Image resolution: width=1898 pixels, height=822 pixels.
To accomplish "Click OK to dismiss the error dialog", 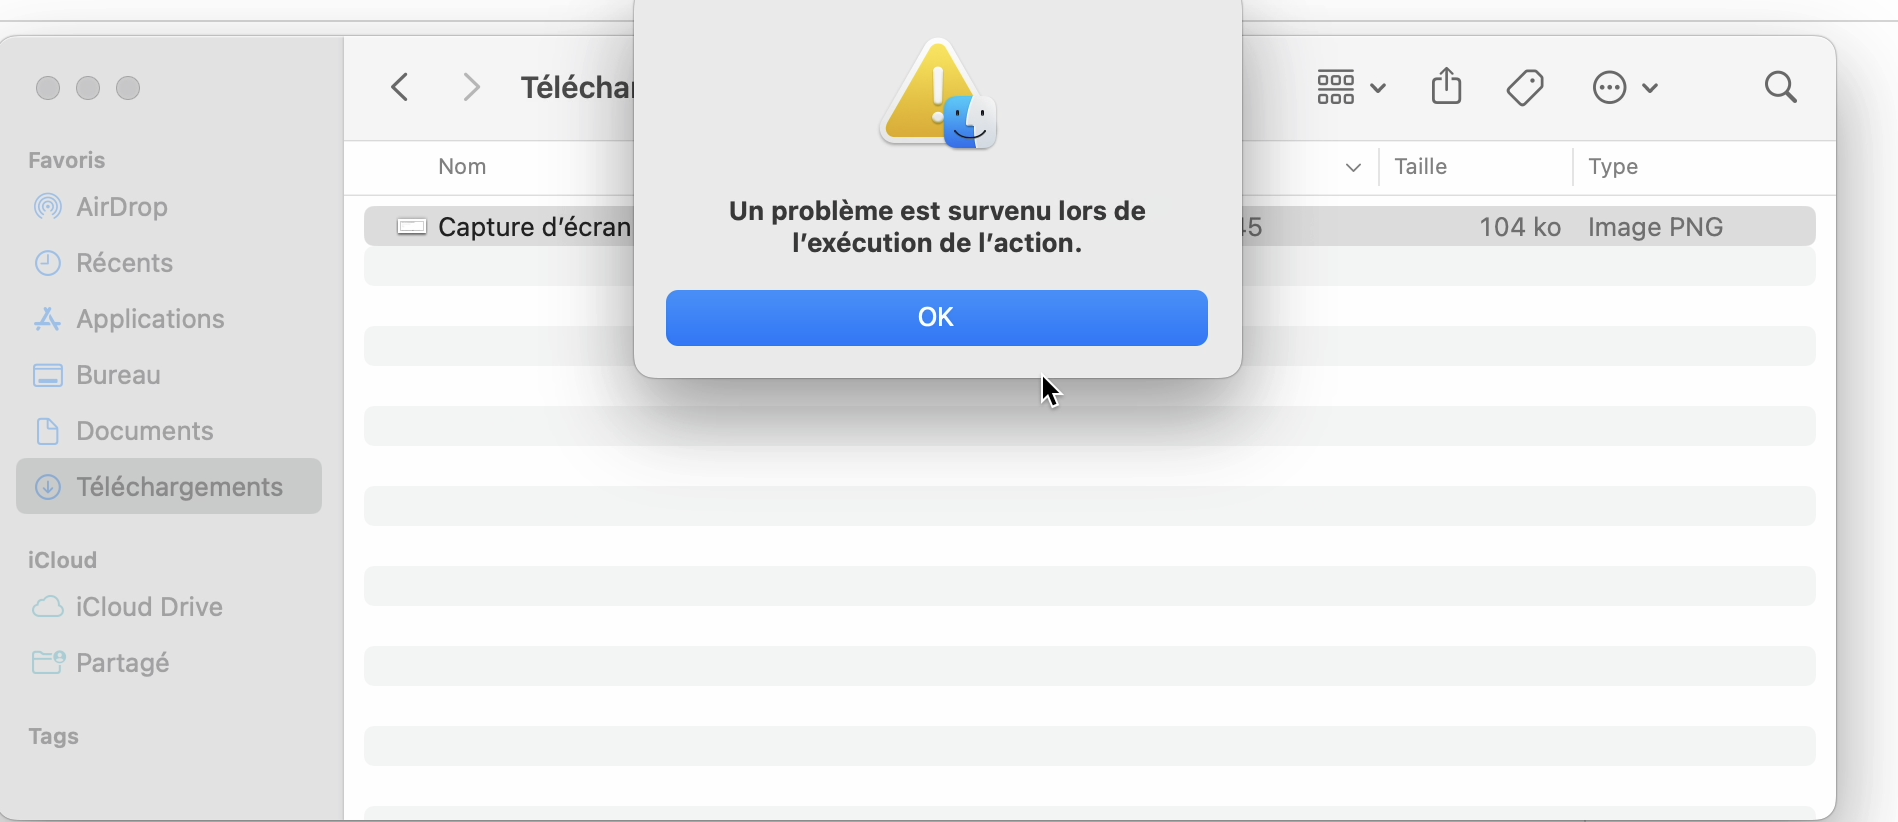I will [936, 318].
